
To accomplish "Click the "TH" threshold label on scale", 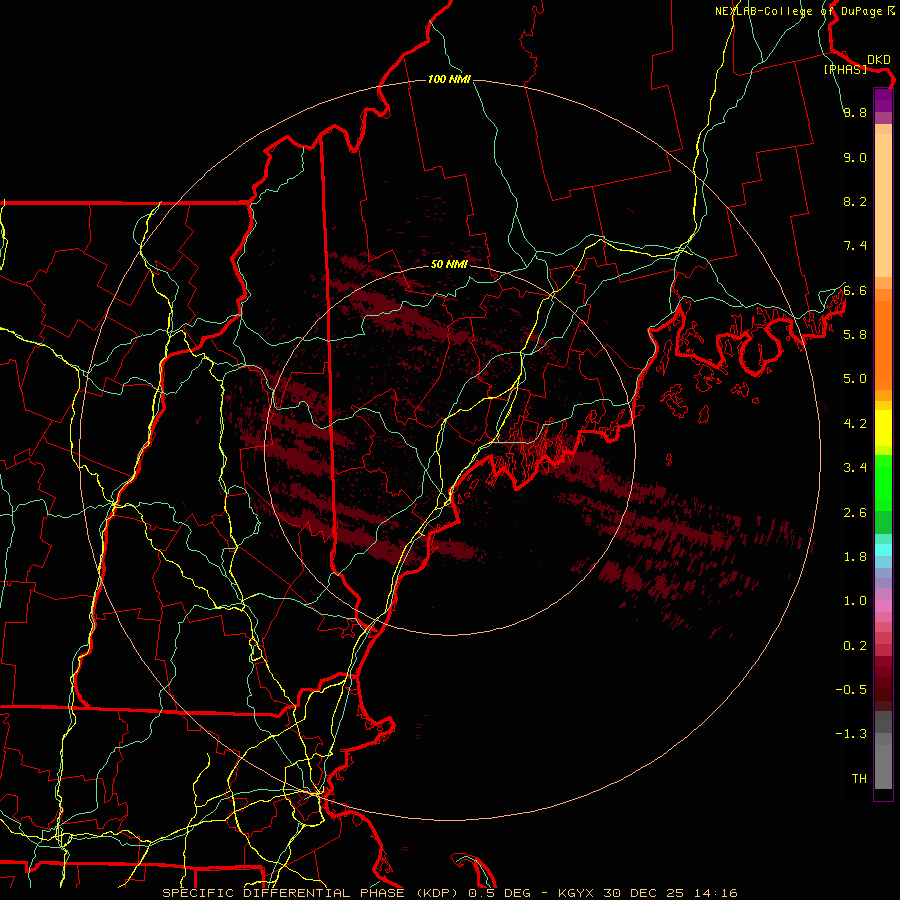I will (x=859, y=779).
